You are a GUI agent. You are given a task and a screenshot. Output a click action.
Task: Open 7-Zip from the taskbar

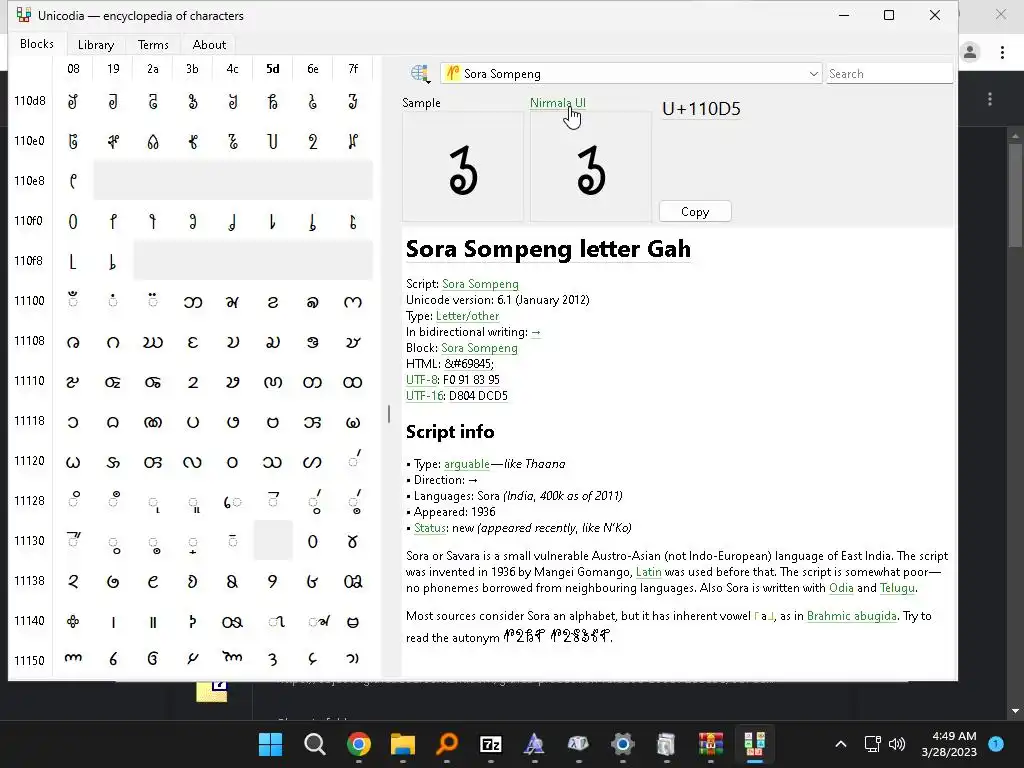(x=490, y=744)
